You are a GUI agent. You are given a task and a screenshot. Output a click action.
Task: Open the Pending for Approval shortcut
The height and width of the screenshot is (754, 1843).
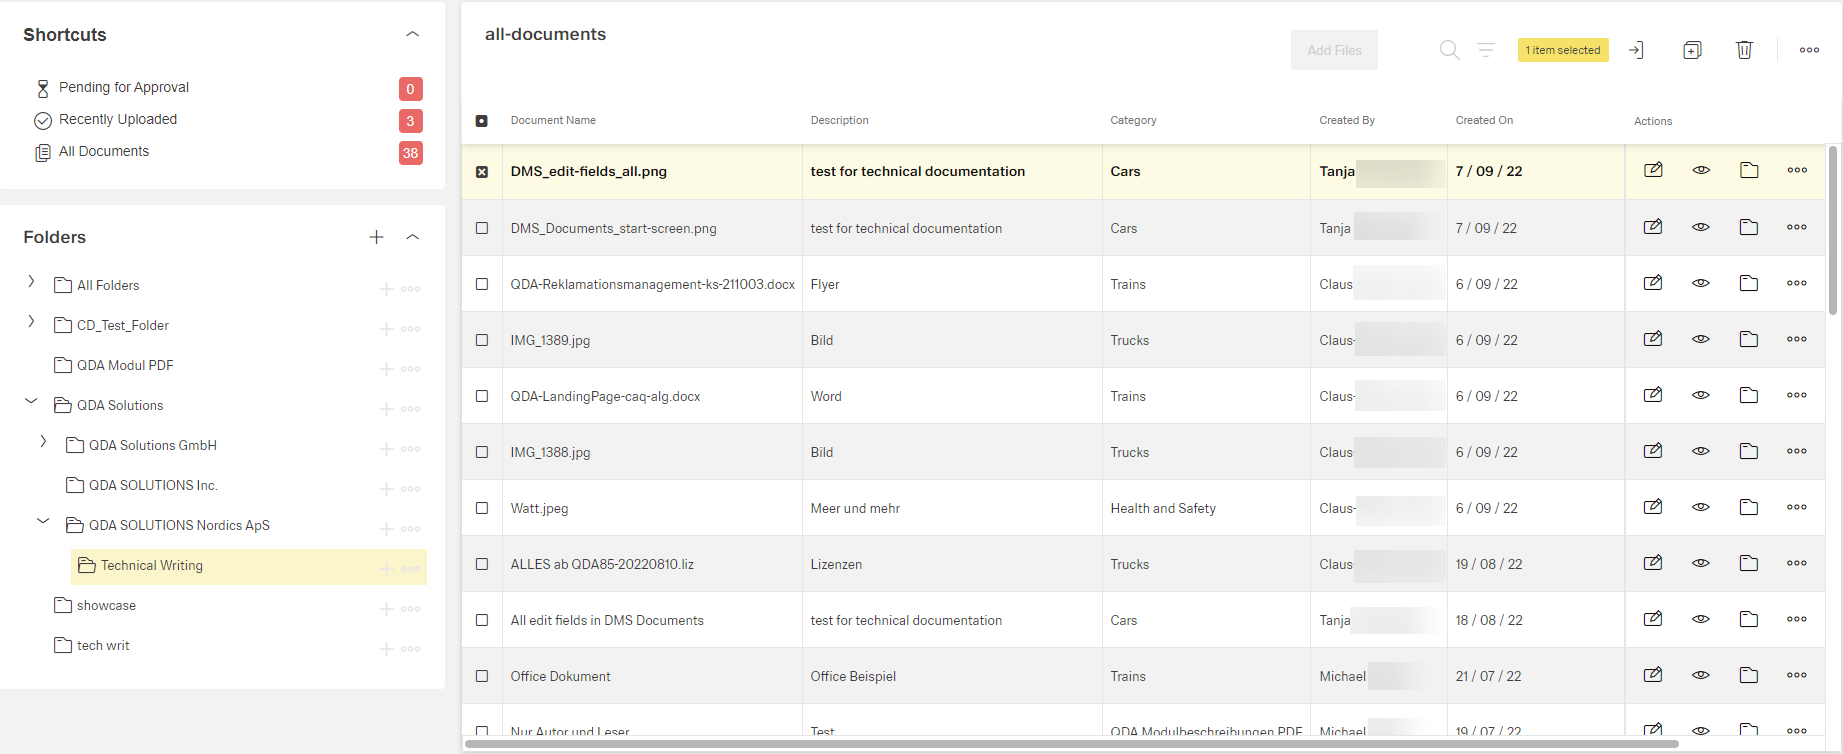(123, 87)
